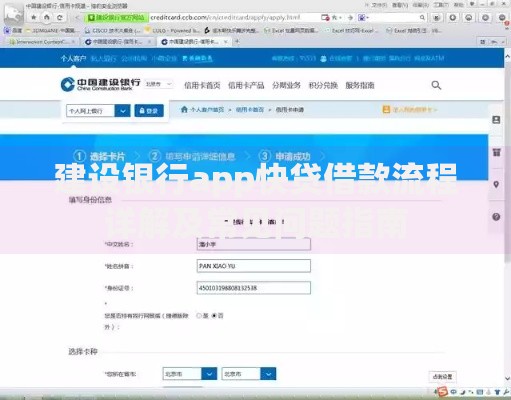511x400 pixels.
Task: Open the CISCO bookmark in bookmarks bar
Action: (112, 30)
